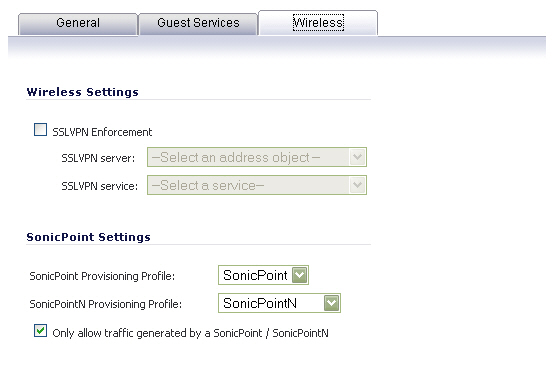Viewport: 555px width, 369px height.
Task: Open the SSLVPN service select dropdown
Action: [x=257, y=185]
